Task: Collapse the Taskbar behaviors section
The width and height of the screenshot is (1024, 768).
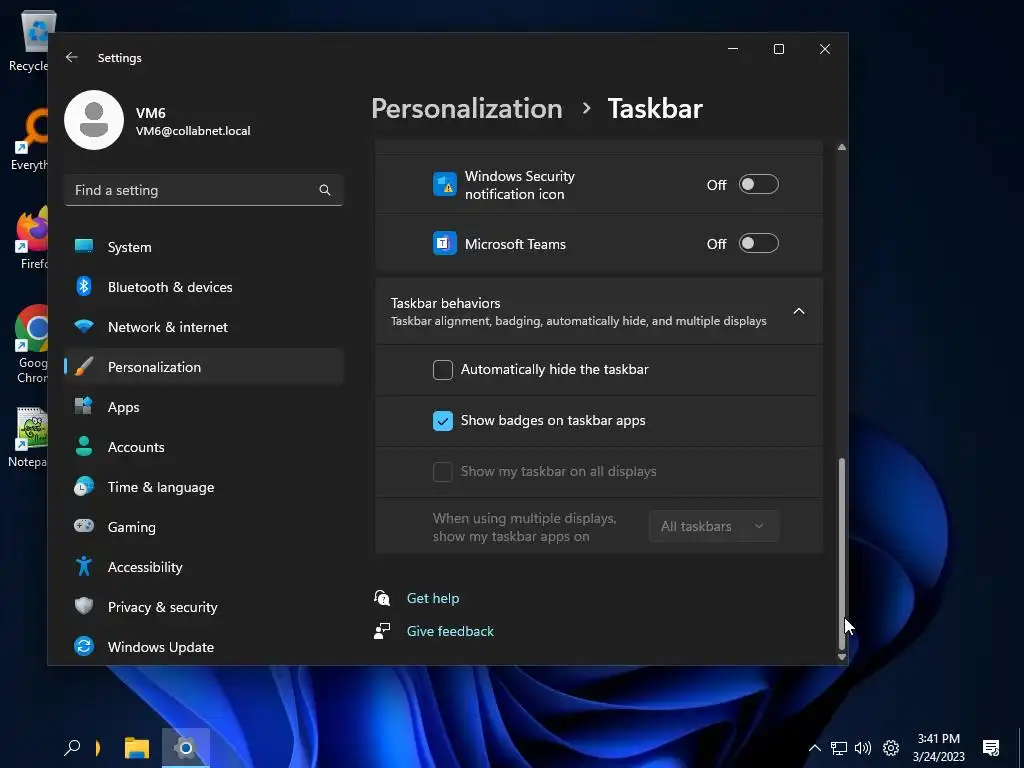Action: 799,312
